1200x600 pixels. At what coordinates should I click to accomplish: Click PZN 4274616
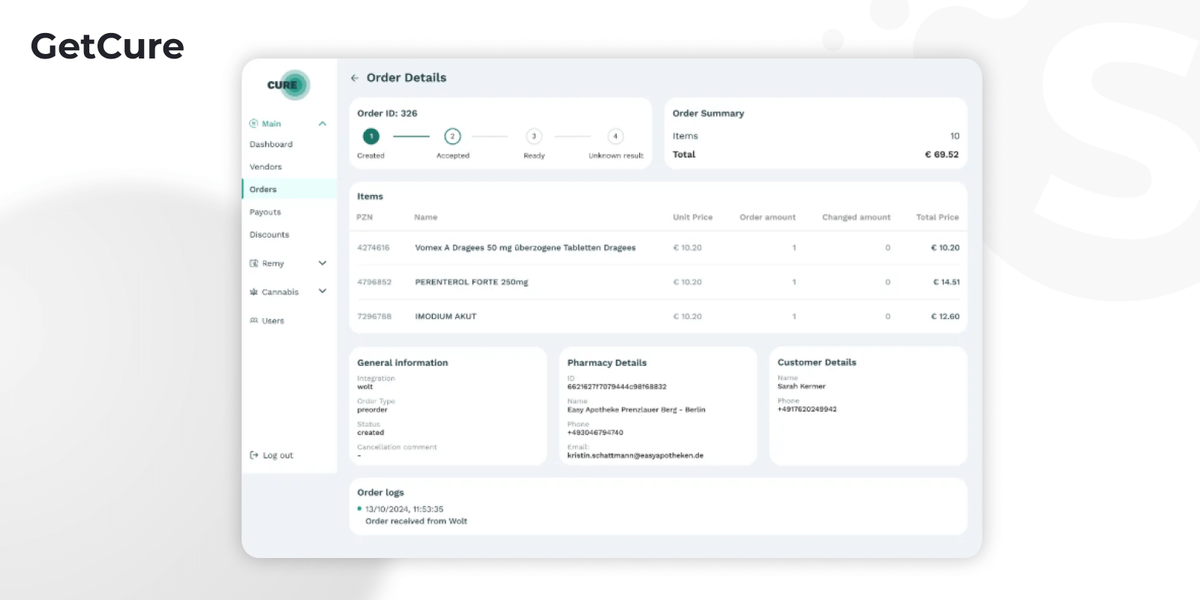pos(374,247)
